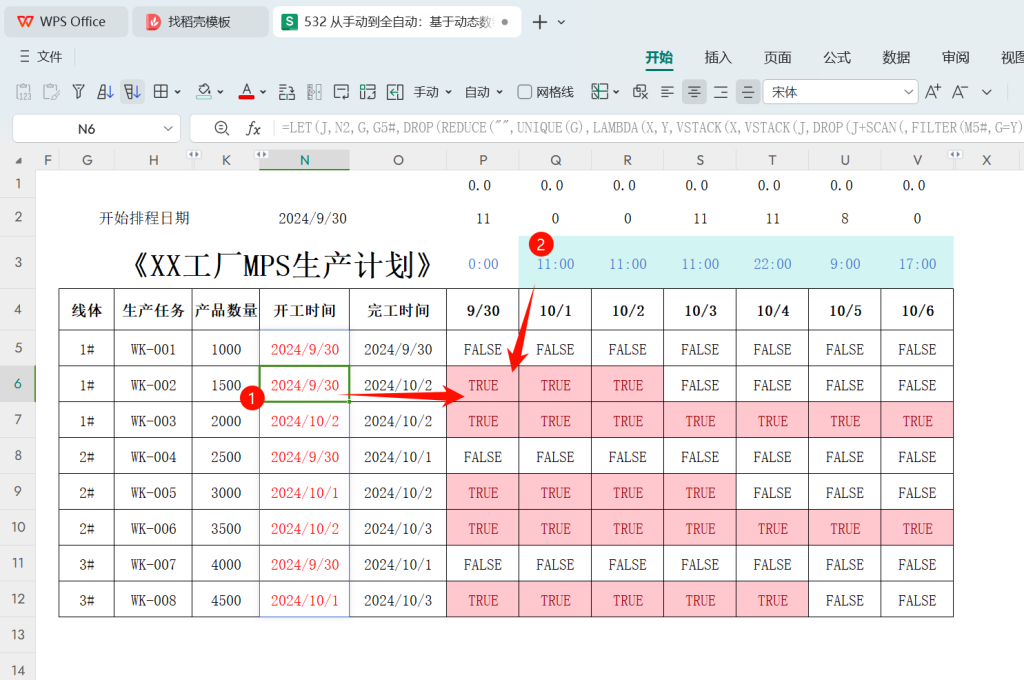The width and height of the screenshot is (1024, 680).
Task: Open the 自动 dropdown
Action: (483, 92)
